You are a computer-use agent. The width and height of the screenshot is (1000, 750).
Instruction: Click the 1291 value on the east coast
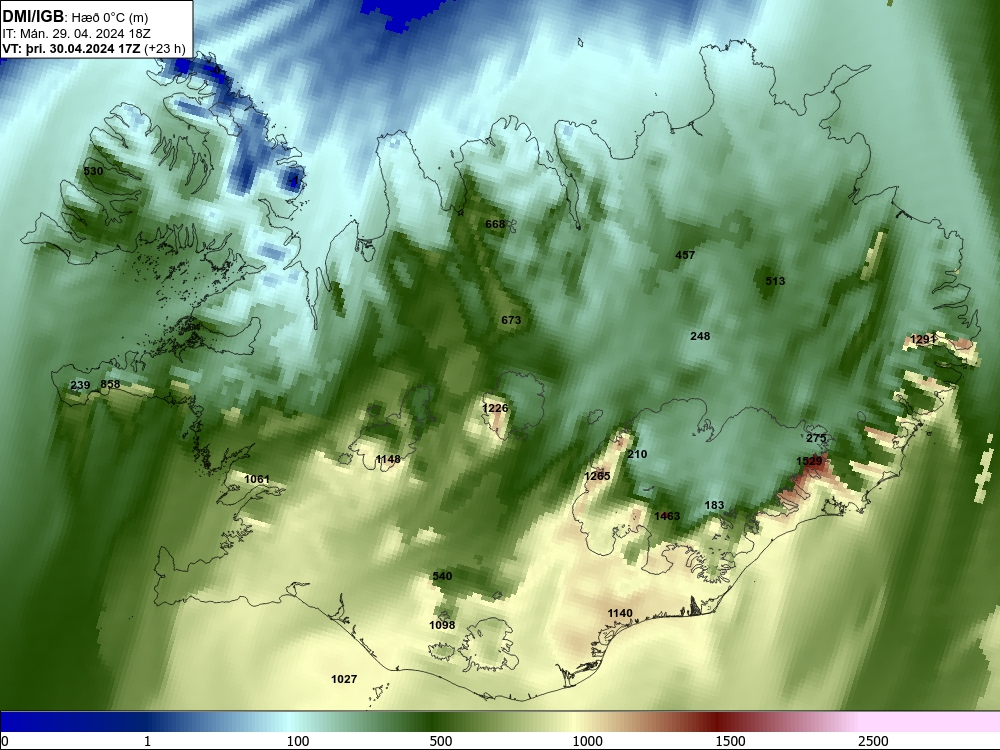(923, 339)
